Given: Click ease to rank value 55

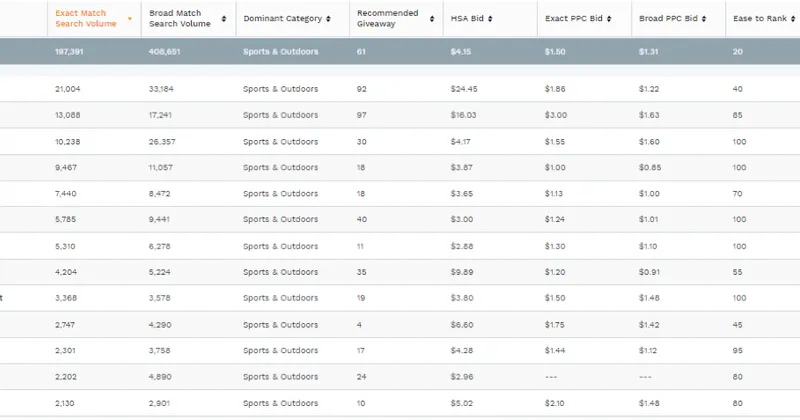Looking at the screenshot, I should coord(737,272).
